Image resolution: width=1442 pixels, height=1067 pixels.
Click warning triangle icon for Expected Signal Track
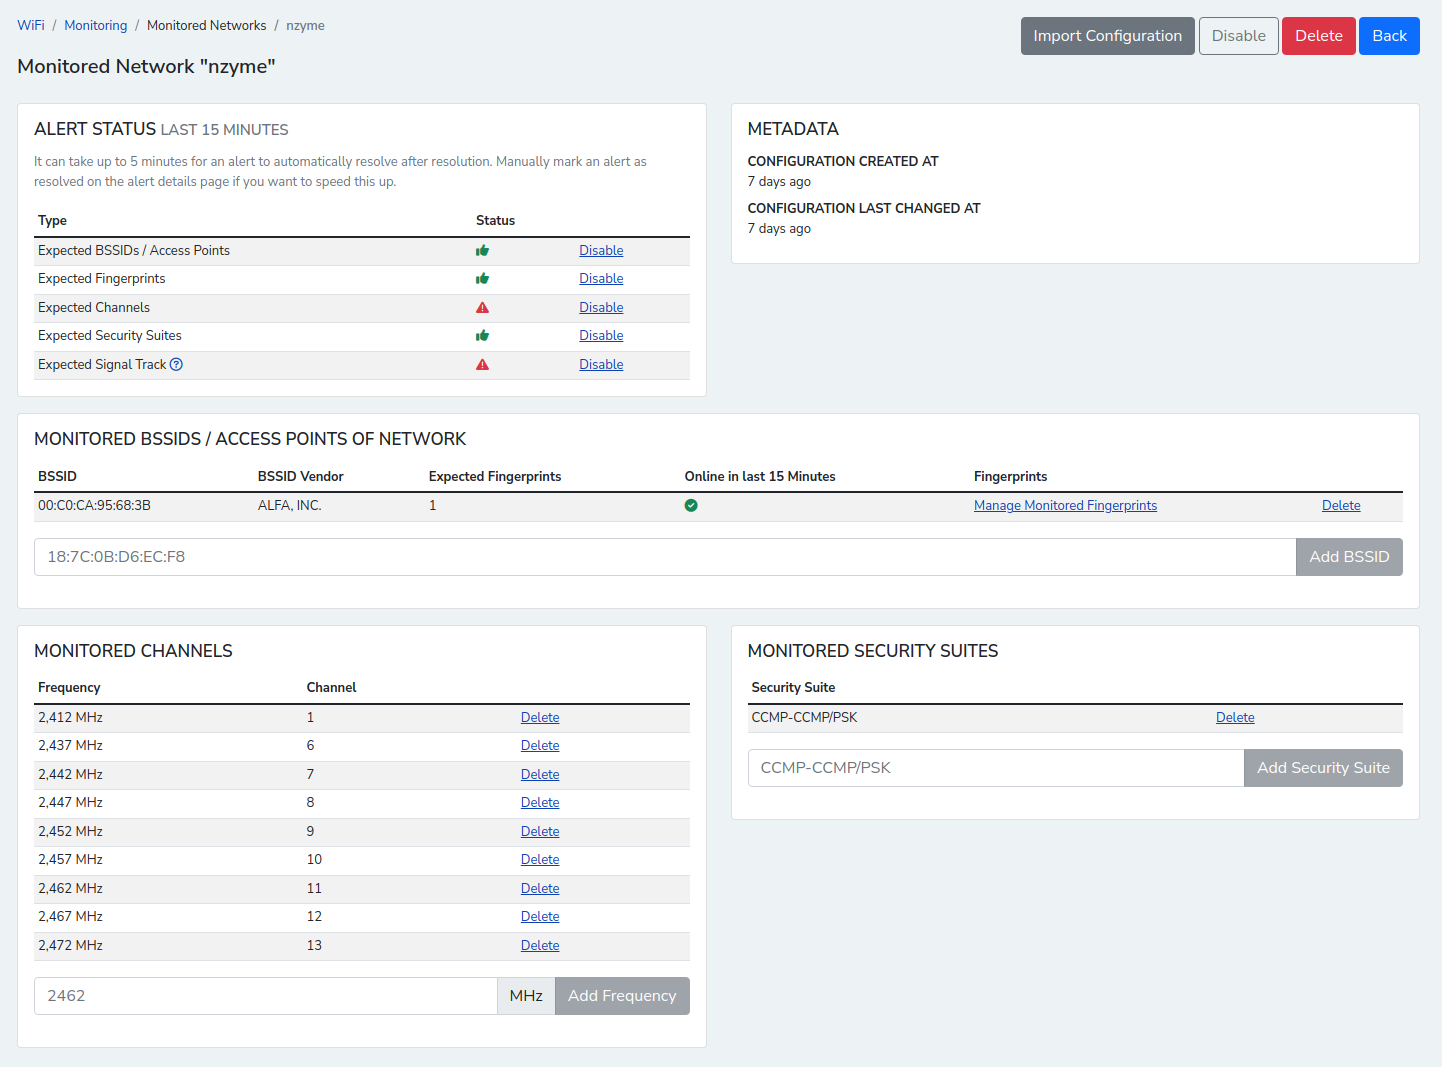tap(482, 365)
